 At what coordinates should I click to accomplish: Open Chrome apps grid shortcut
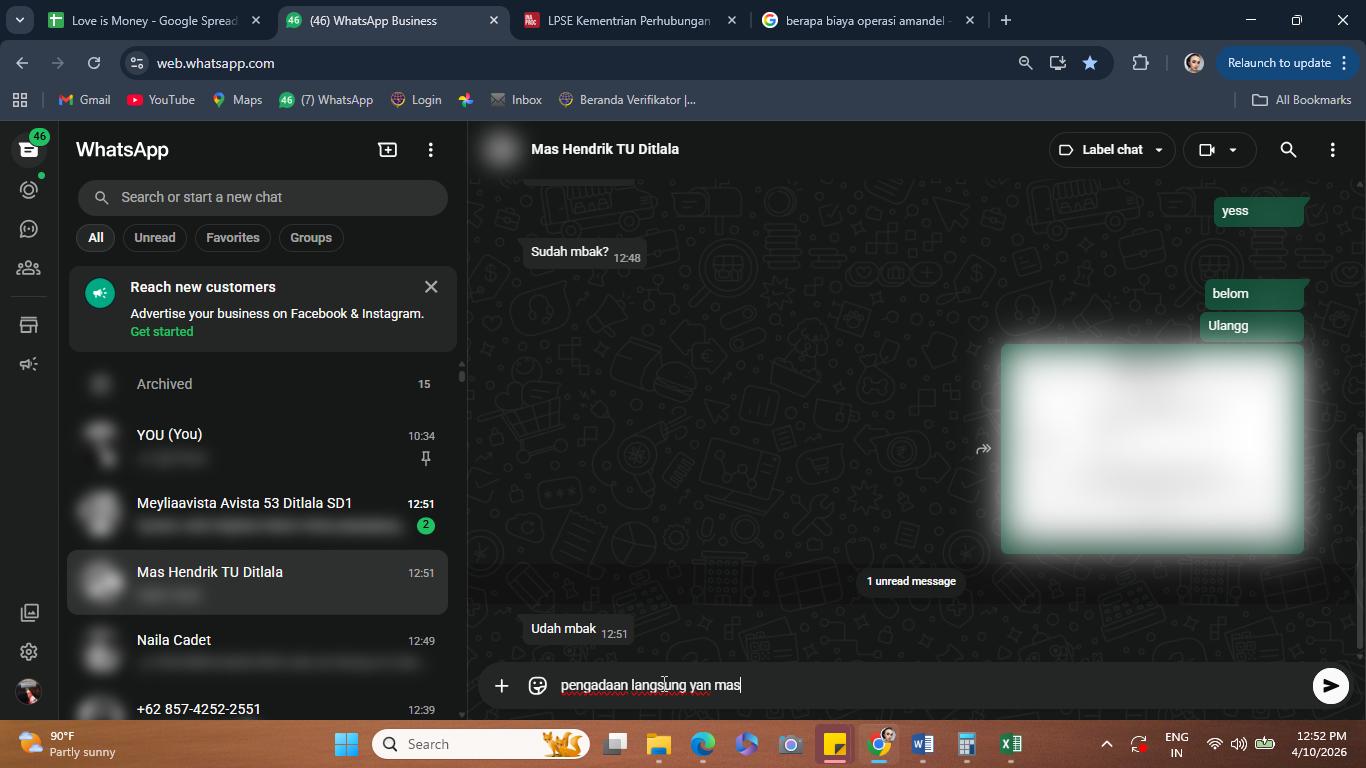coord(19,100)
